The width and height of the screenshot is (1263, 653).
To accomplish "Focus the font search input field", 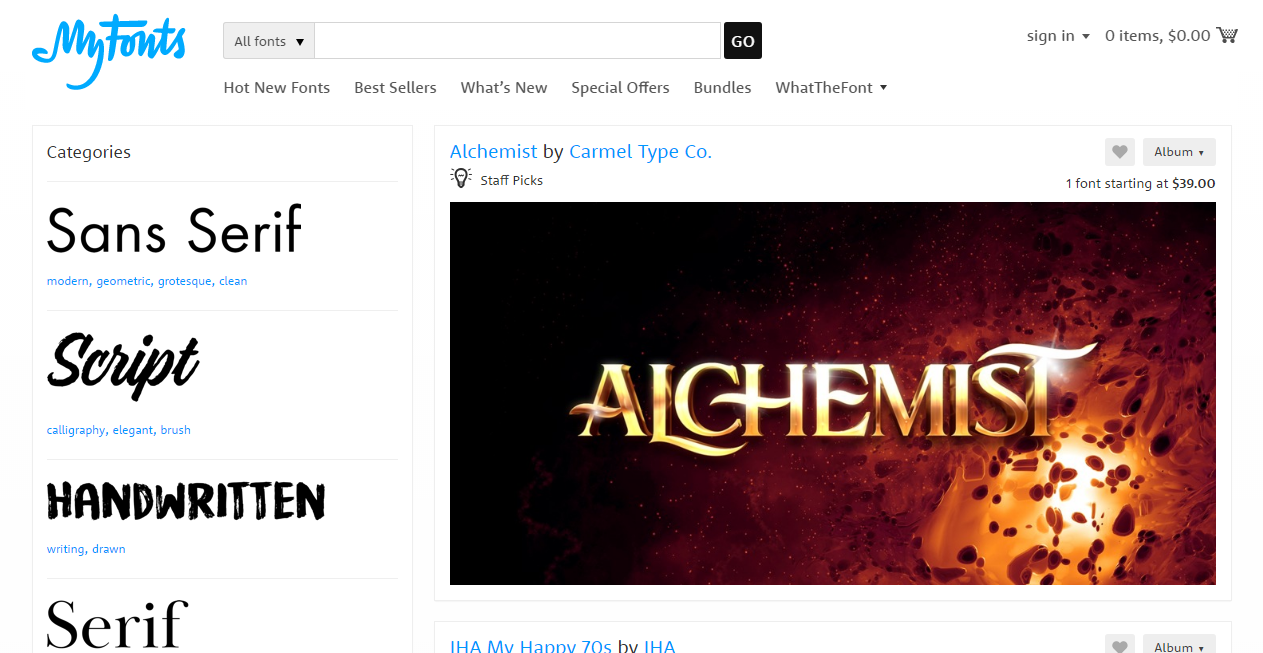I will [x=518, y=41].
